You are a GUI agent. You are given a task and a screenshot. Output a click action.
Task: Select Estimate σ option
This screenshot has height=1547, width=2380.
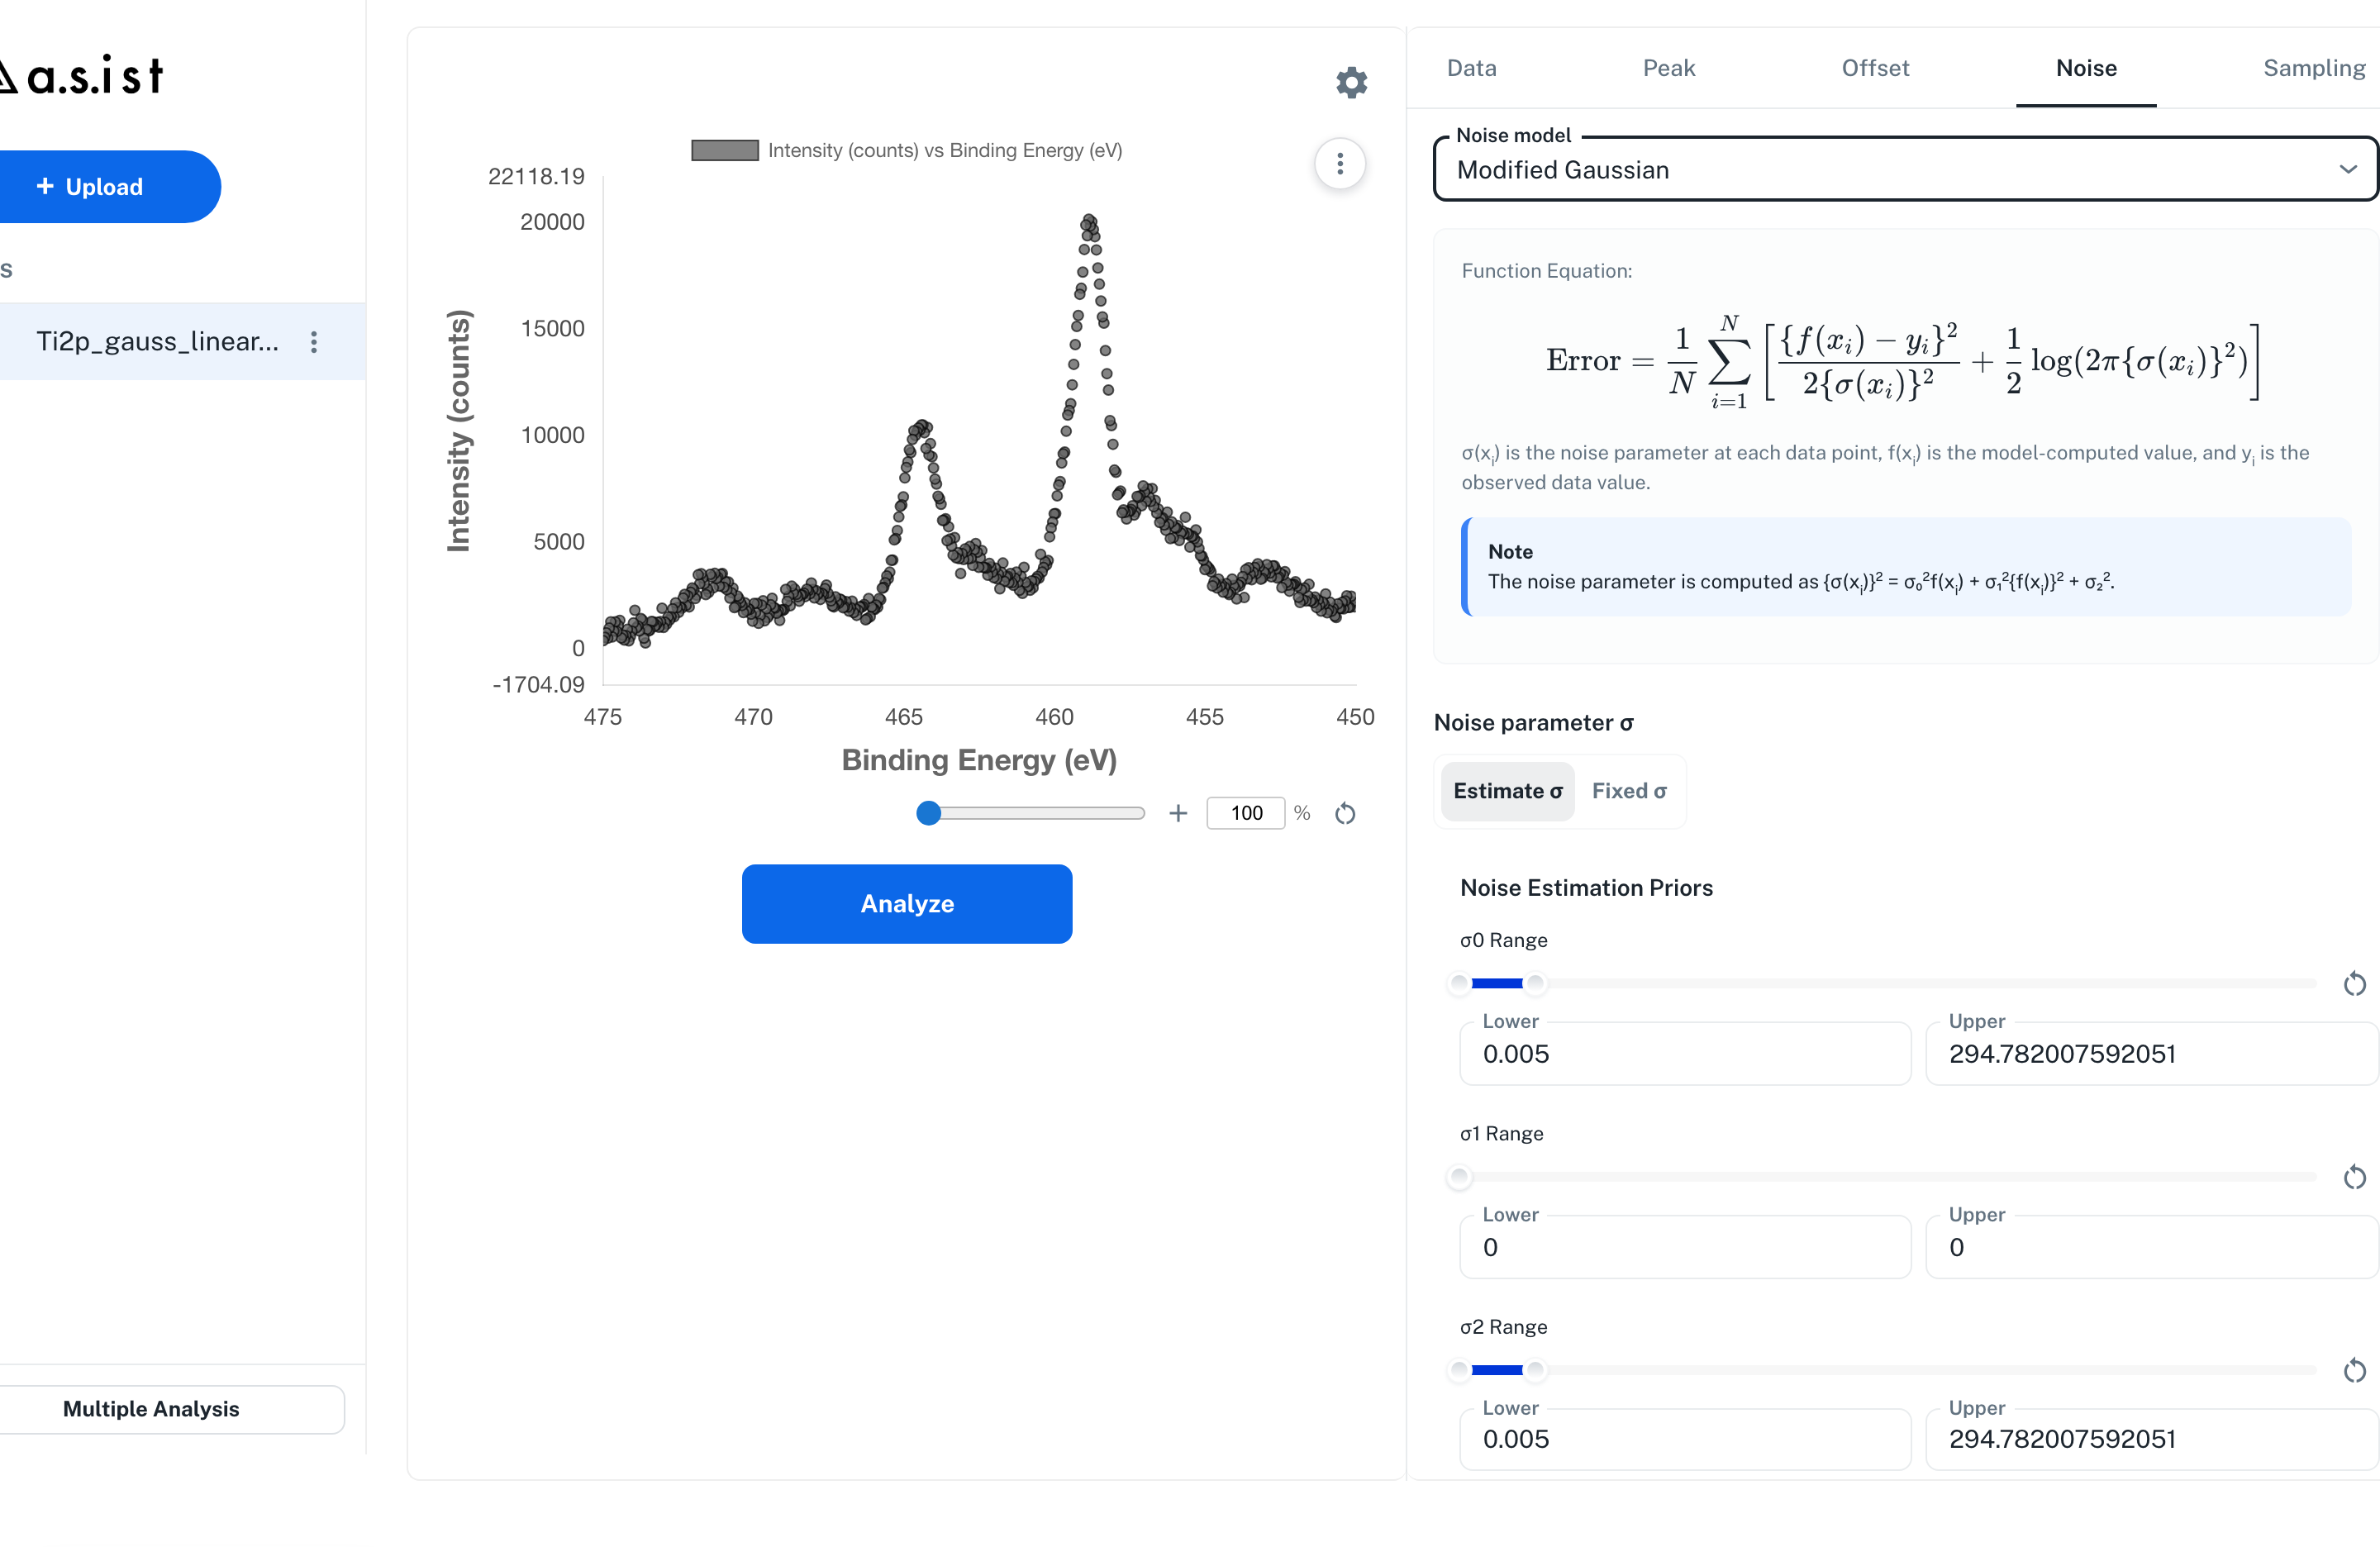pyautogui.click(x=1508, y=791)
